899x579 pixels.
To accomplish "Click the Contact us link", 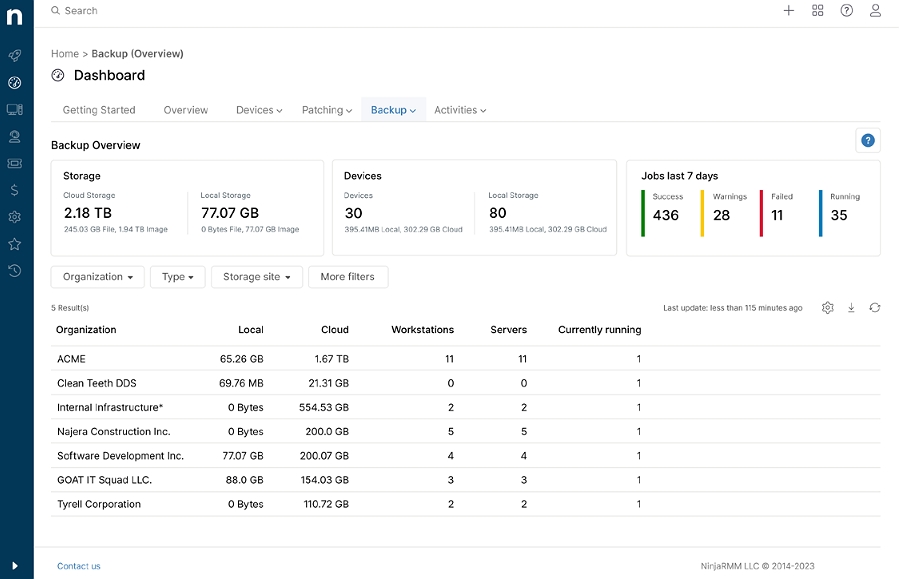I will pos(79,566).
